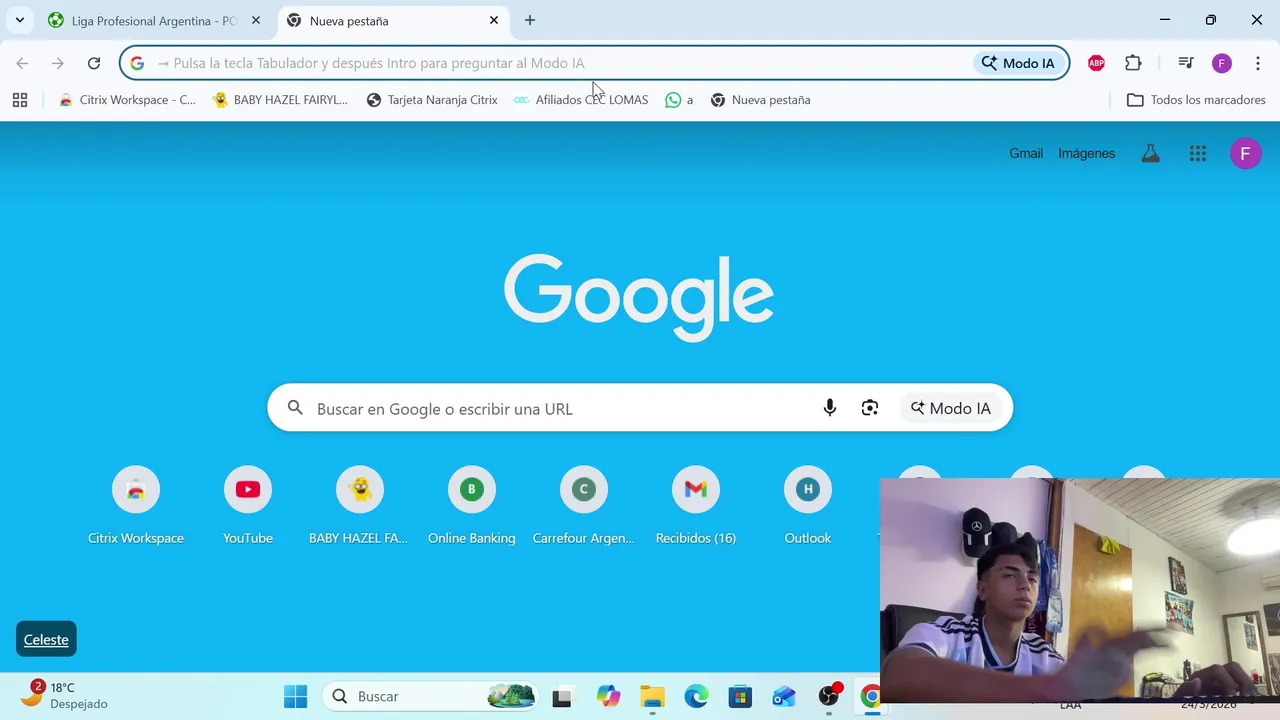Open the Citrix Workspace shortcut tile
The width and height of the screenshot is (1280, 720).
(136, 507)
